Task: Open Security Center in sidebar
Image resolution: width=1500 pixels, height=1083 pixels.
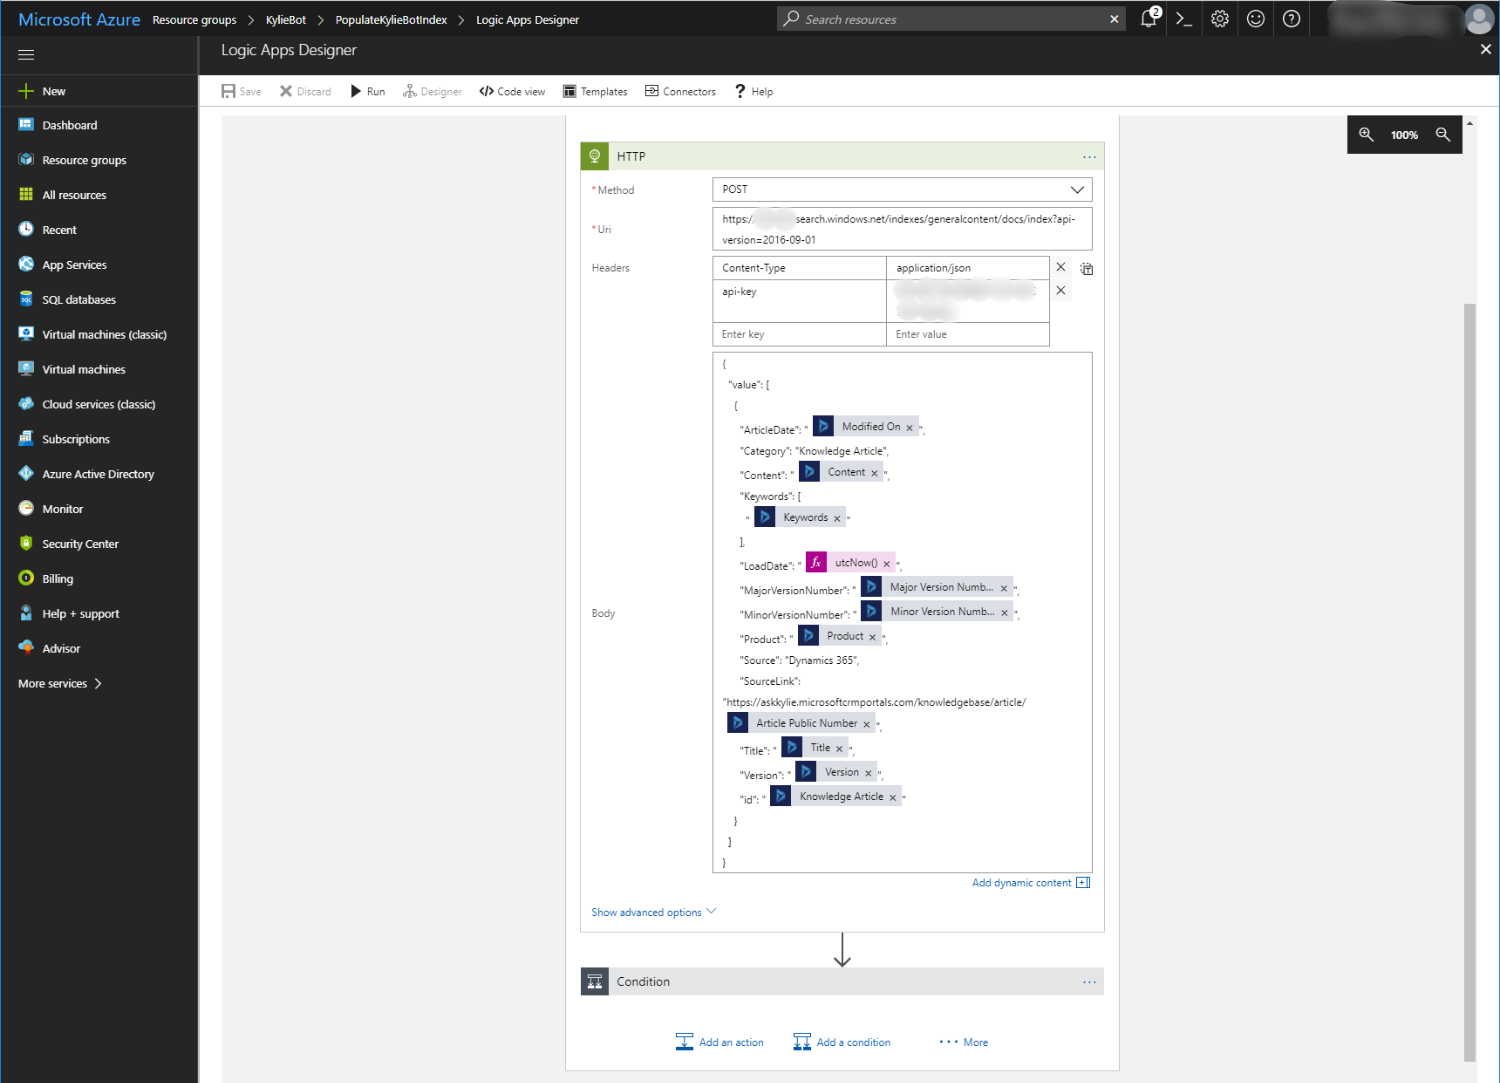Action: click(80, 544)
